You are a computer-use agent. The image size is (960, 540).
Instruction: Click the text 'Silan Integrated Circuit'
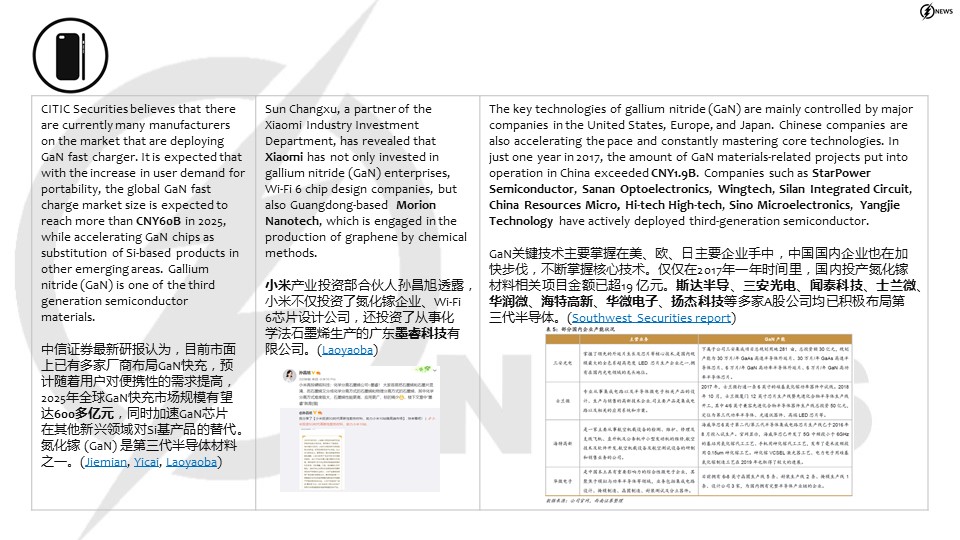(845, 189)
